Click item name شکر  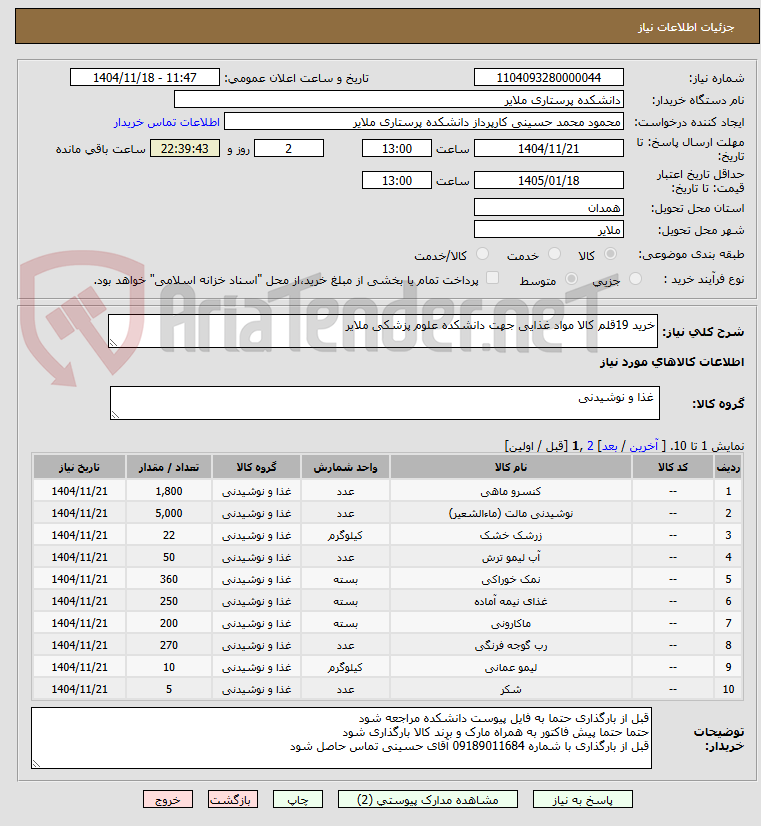(x=510, y=690)
